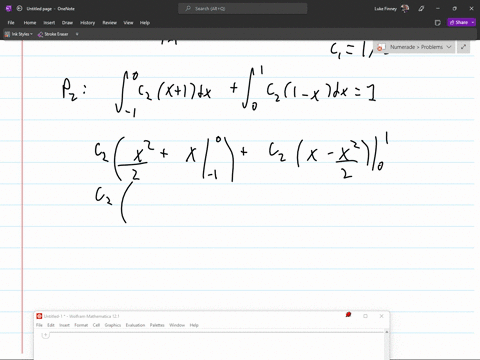Switch to the Draw ribbon tab
The height and width of the screenshot is (360, 480).
(x=67, y=23)
